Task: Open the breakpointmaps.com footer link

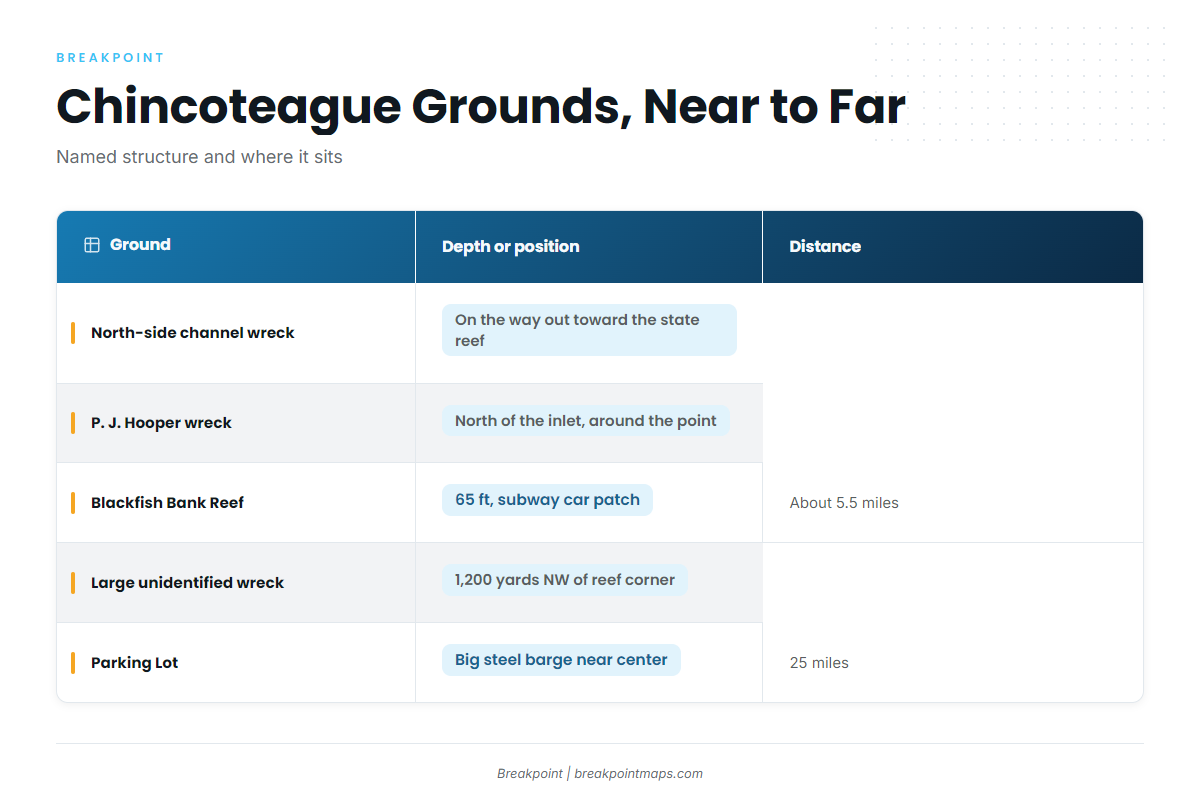Action: click(x=638, y=774)
